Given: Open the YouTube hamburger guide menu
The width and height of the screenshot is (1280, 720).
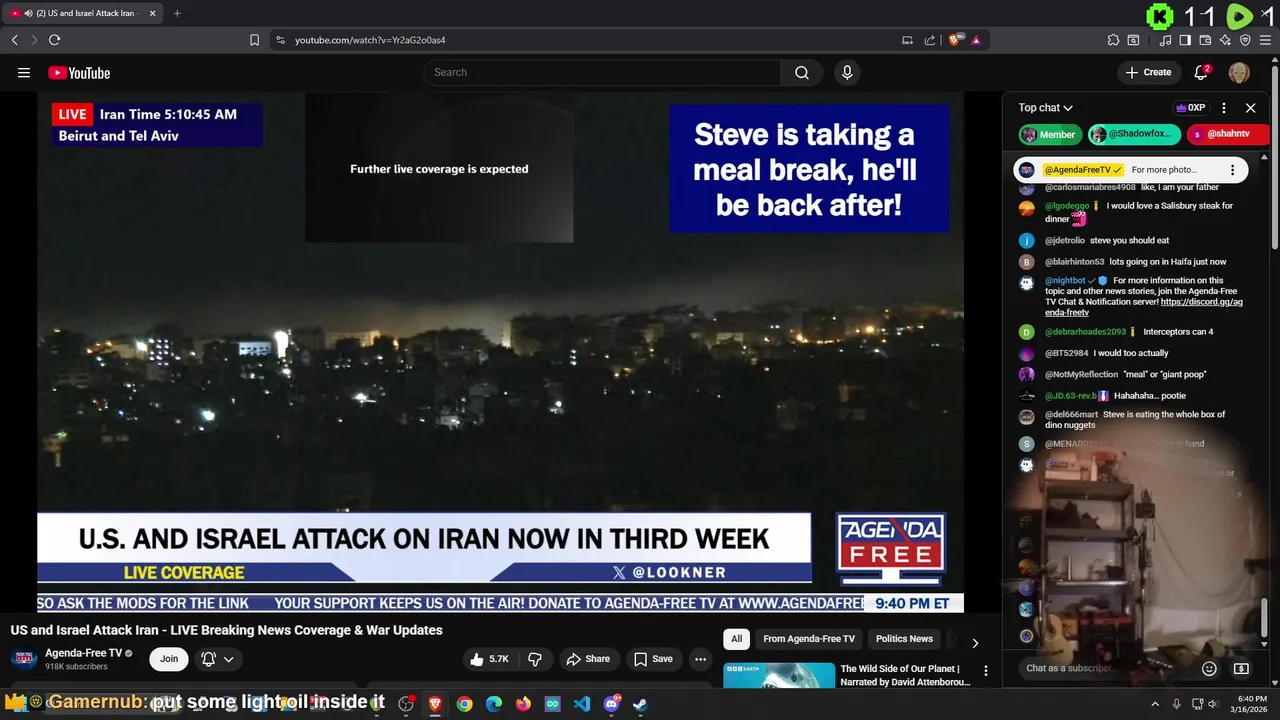Looking at the screenshot, I should [24, 72].
